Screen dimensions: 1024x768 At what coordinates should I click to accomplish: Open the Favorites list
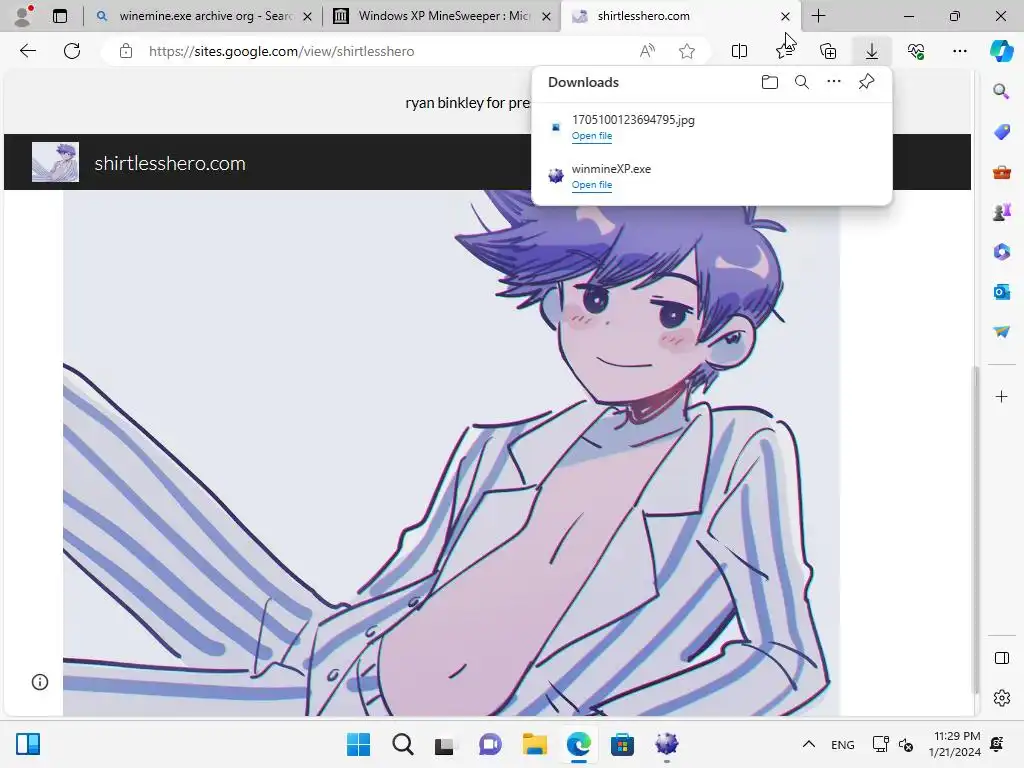pos(784,51)
